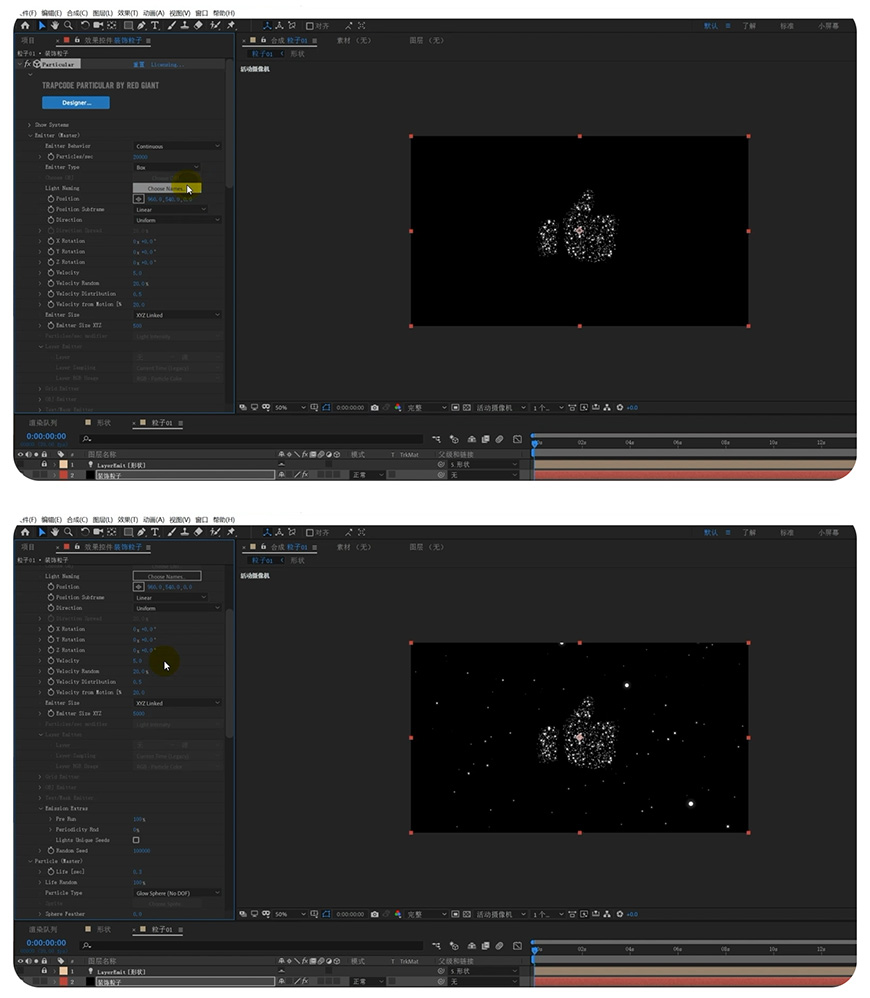This screenshot has height=998, width=870.
Task: Open the Particle Type dropdown showing Glow Sphere
Action: (x=177, y=893)
